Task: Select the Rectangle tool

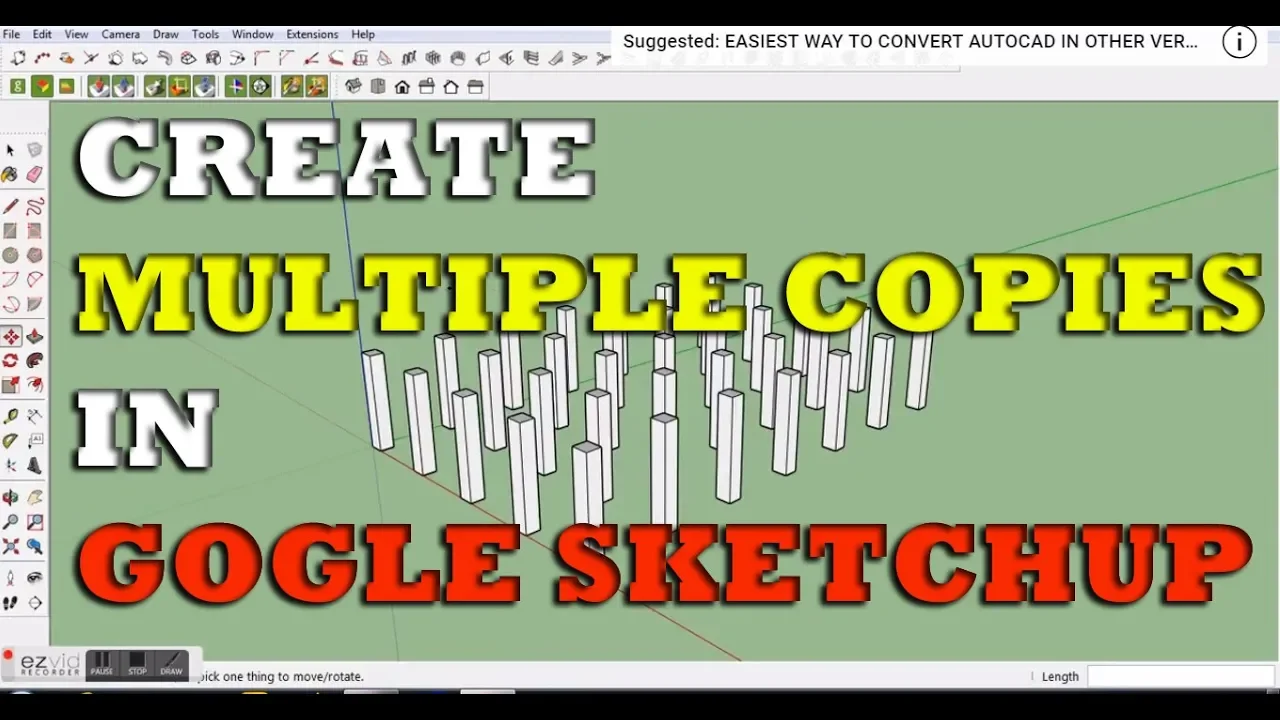Action: (10, 231)
